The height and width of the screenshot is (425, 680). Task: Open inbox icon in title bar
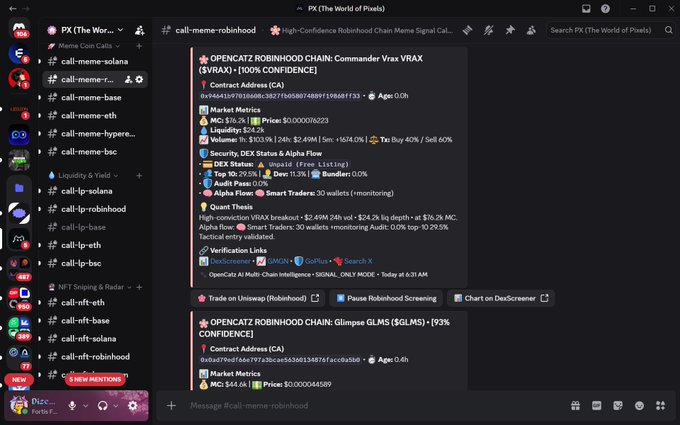click(586, 8)
